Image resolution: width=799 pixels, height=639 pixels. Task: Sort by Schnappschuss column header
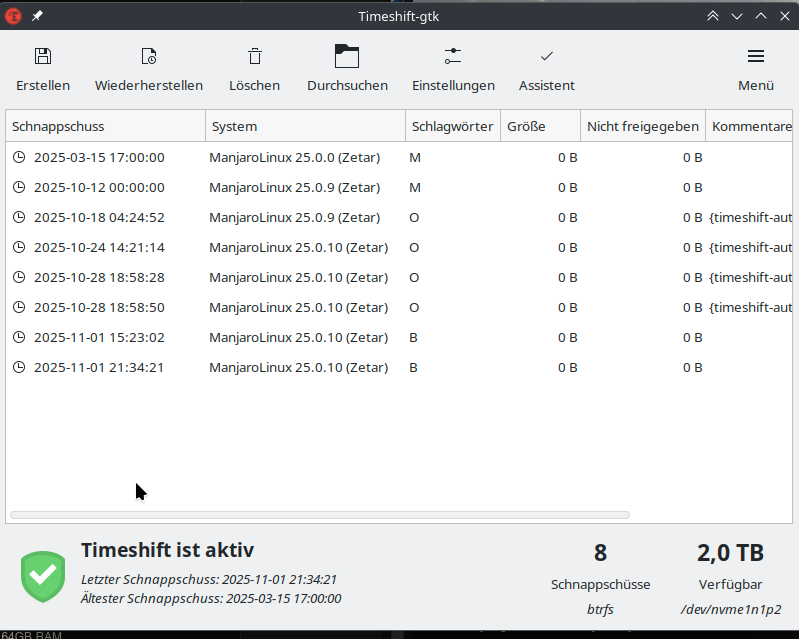(105, 126)
